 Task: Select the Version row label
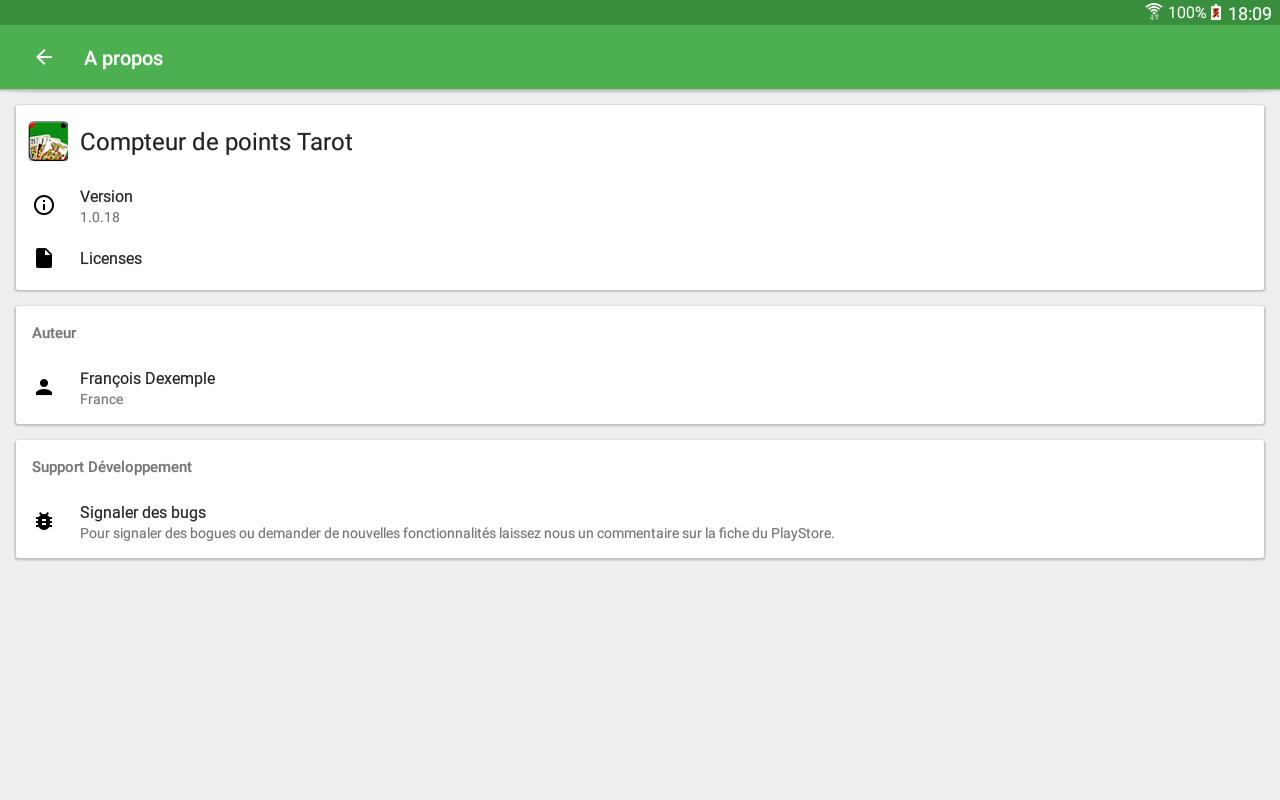(106, 196)
